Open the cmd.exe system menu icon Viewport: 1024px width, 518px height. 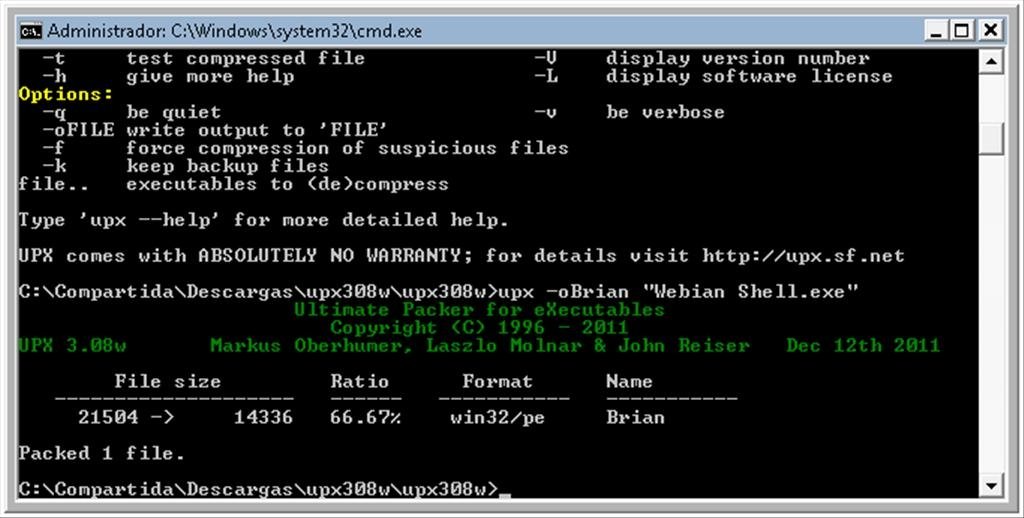coord(30,31)
